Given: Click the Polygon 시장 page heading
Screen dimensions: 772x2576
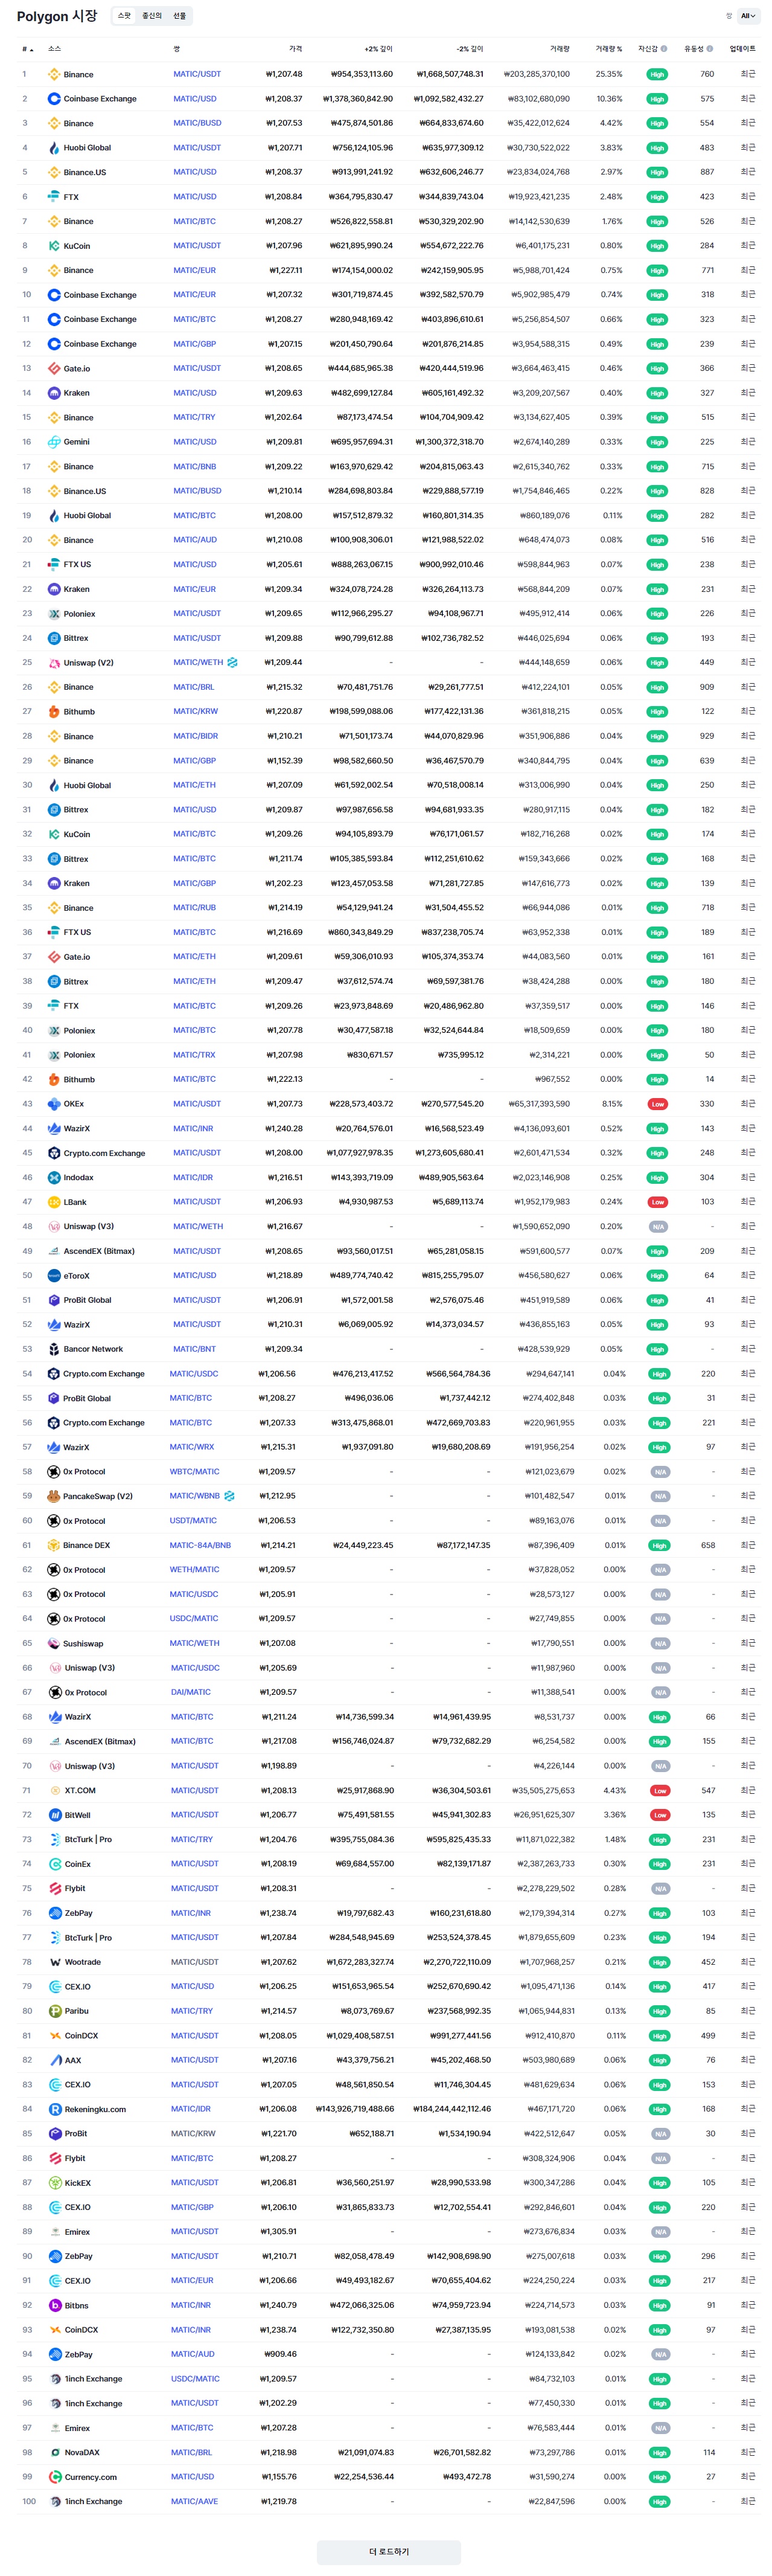Looking at the screenshot, I should point(57,16).
